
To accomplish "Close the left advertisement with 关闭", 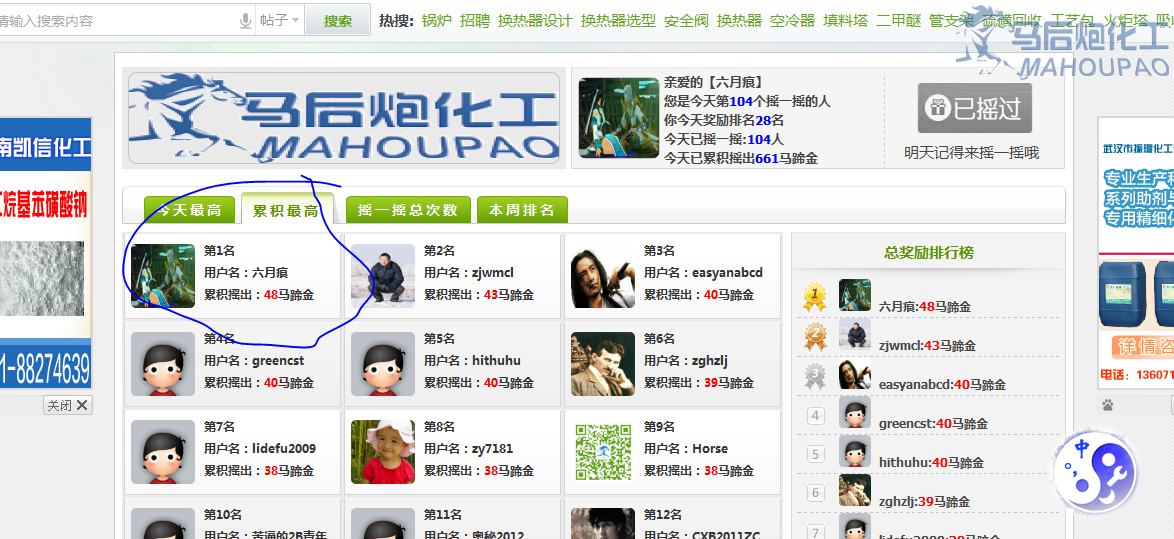I will pos(67,405).
